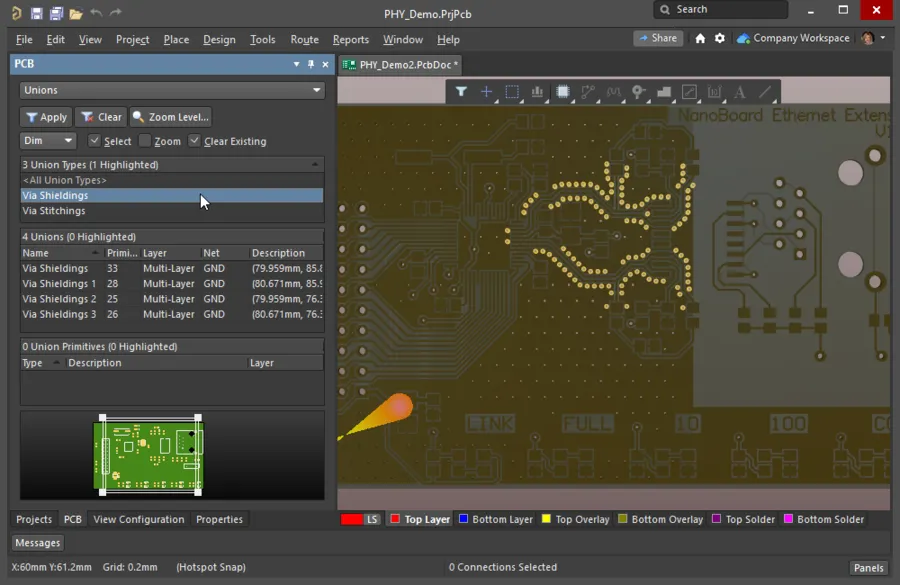Uncheck the Select checkbox
This screenshot has height=585, width=900.
(x=95, y=141)
